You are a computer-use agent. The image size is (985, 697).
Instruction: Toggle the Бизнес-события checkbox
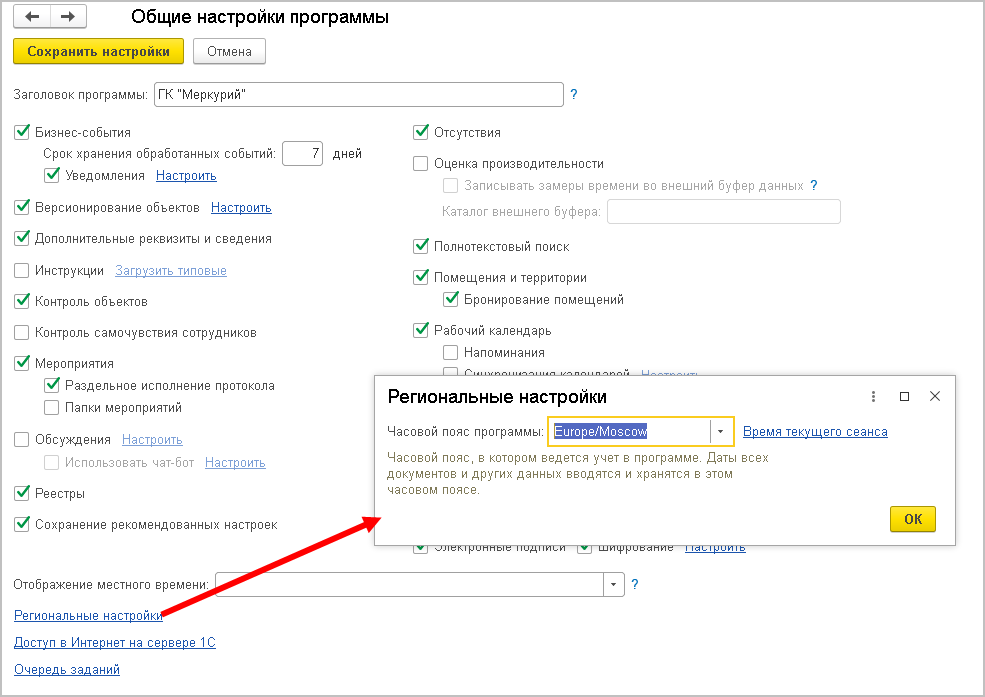click(22, 132)
